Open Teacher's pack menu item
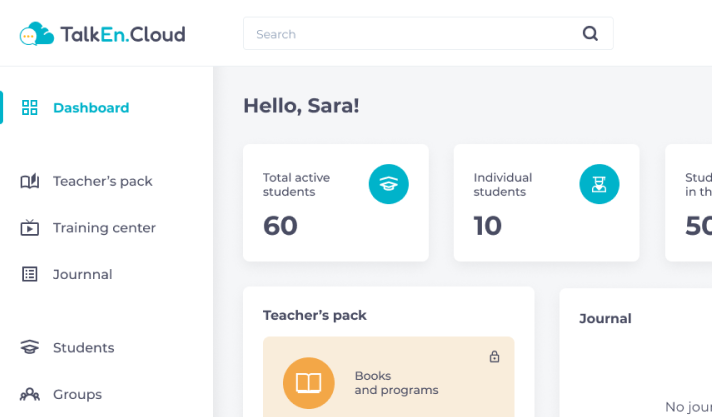712x417 pixels. click(103, 181)
